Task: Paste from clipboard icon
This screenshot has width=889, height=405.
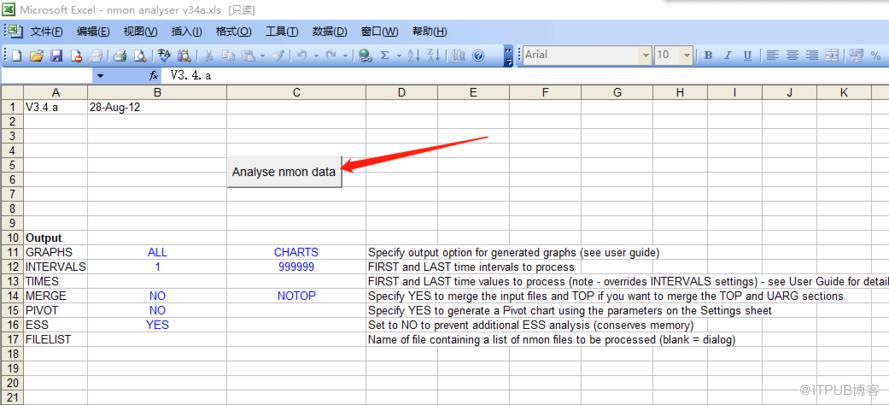Action: point(248,56)
